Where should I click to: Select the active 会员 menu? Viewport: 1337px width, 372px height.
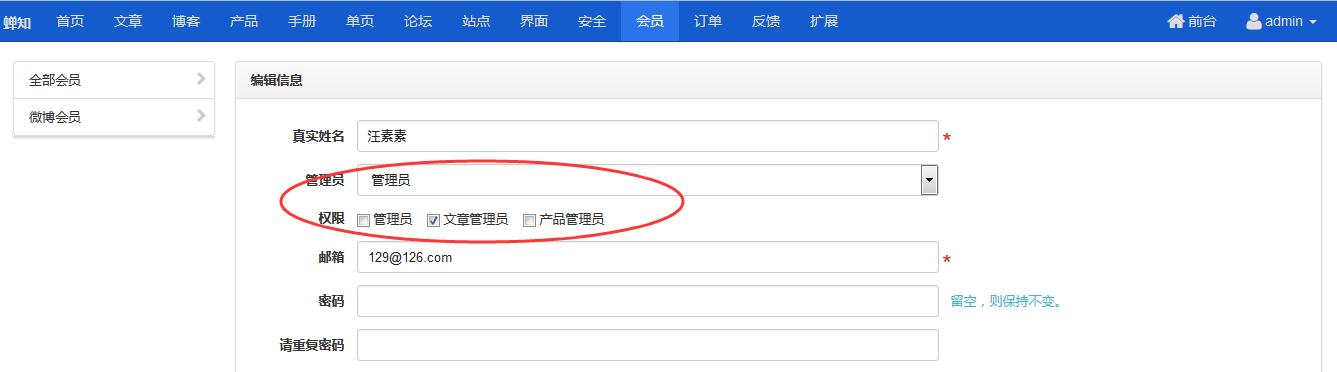coord(650,21)
